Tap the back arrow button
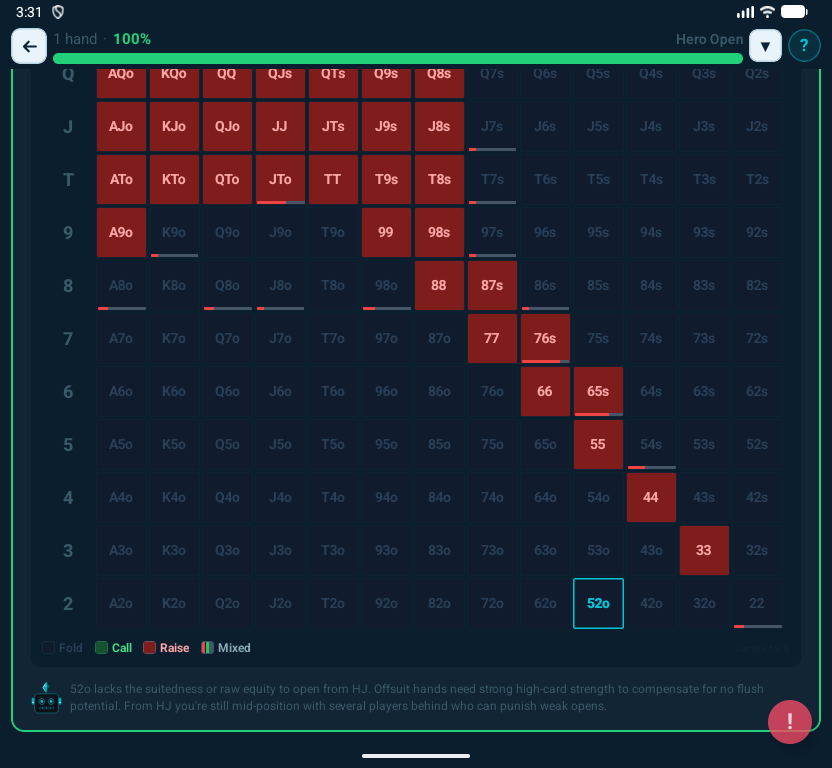Image resolution: width=832 pixels, height=768 pixels. (x=30, y=46)
